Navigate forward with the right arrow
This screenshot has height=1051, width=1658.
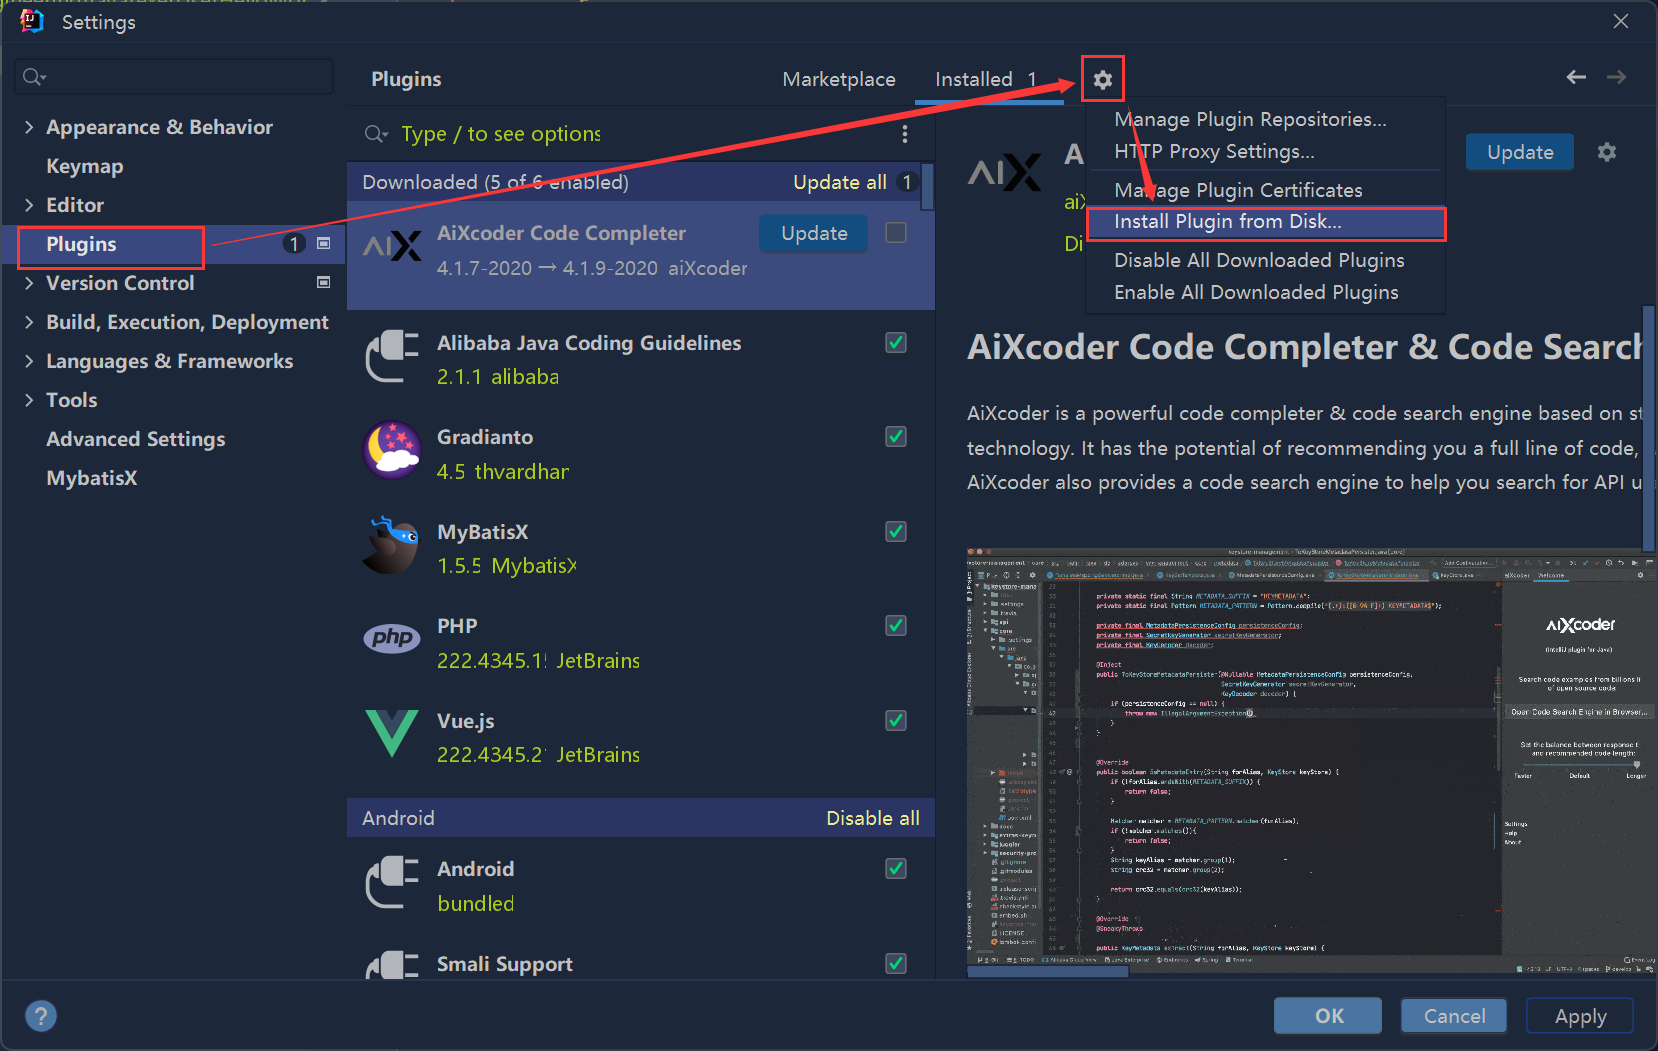(1616, 77)
